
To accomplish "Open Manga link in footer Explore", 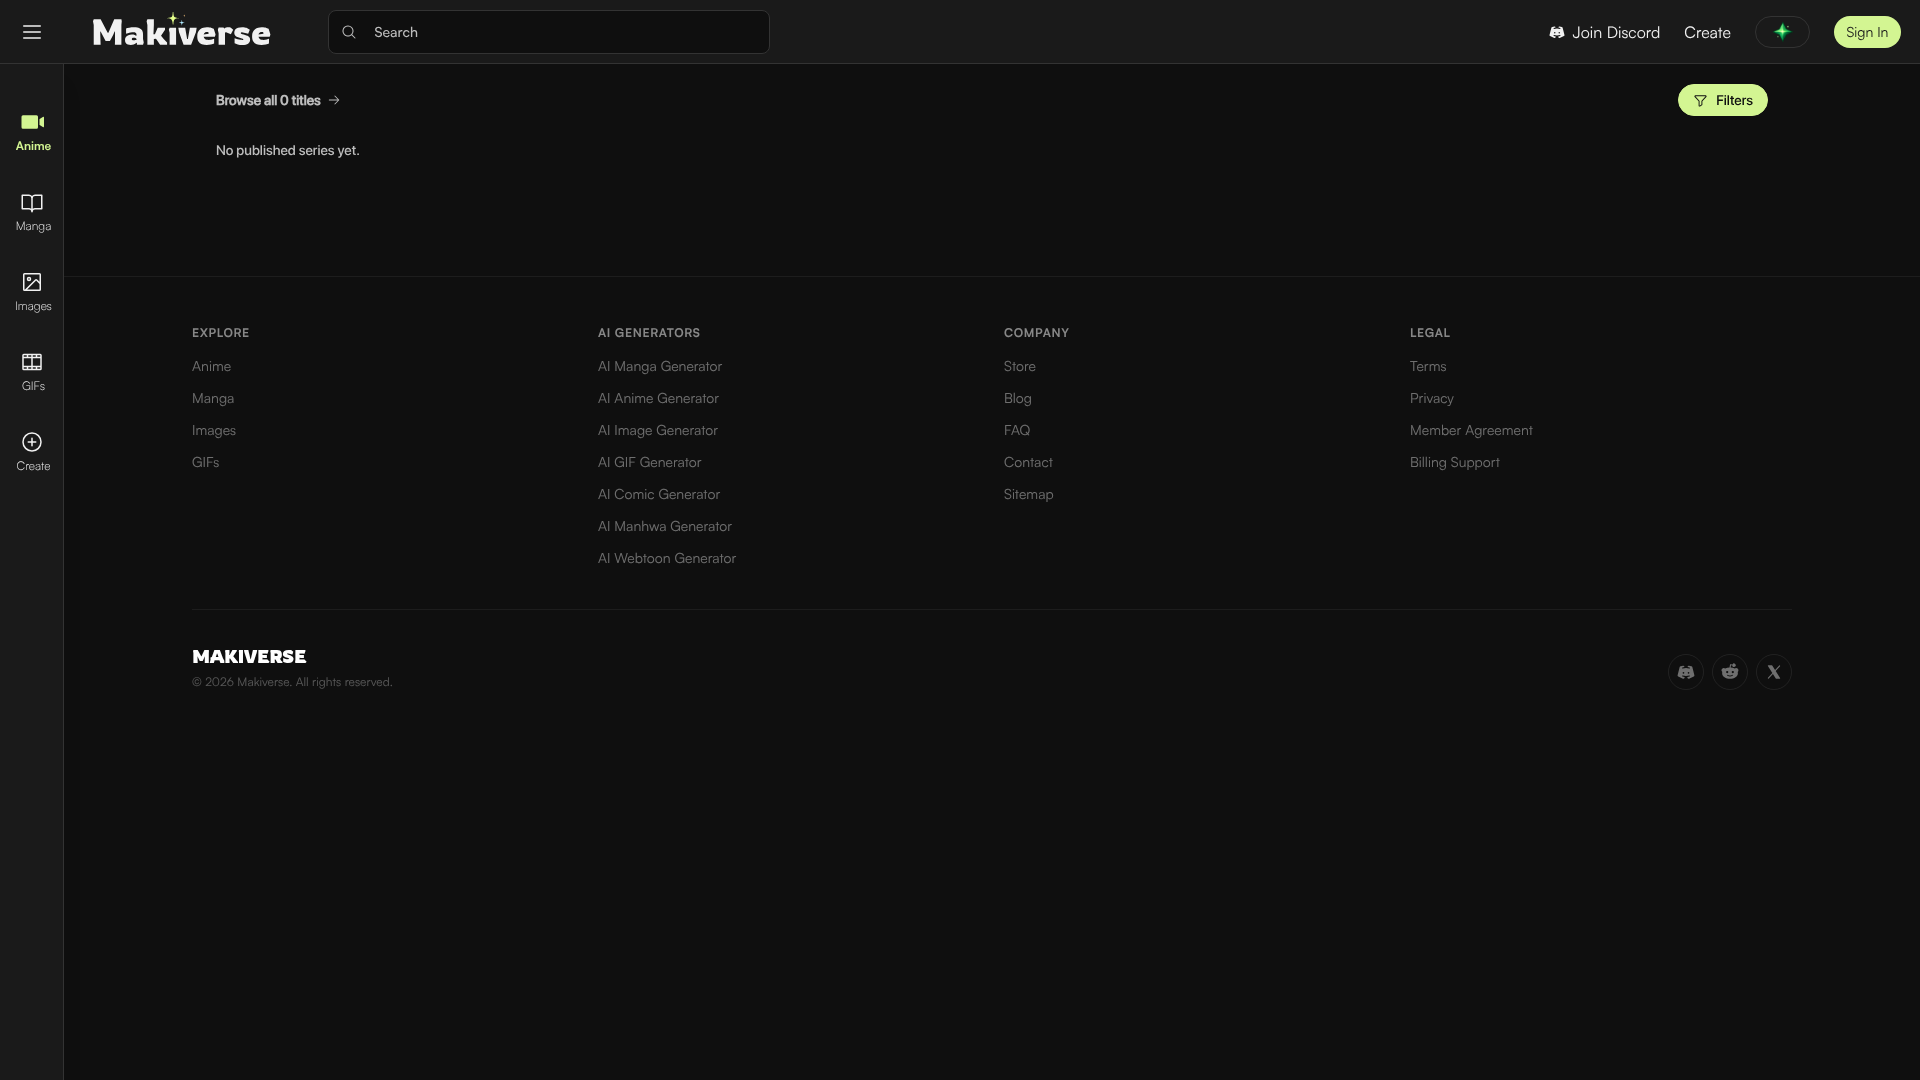I will pyautogui.click(x=213, y=398).
